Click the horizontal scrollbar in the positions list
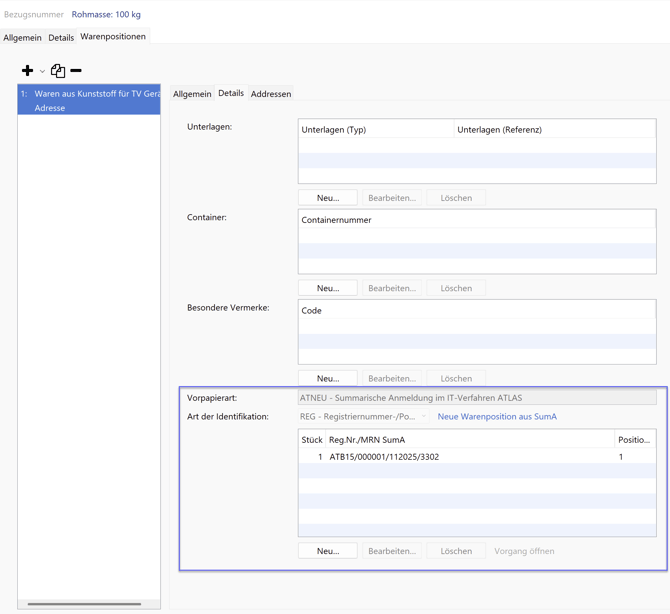The height and width of the screenshot is (614, 670). pos(84,604)
